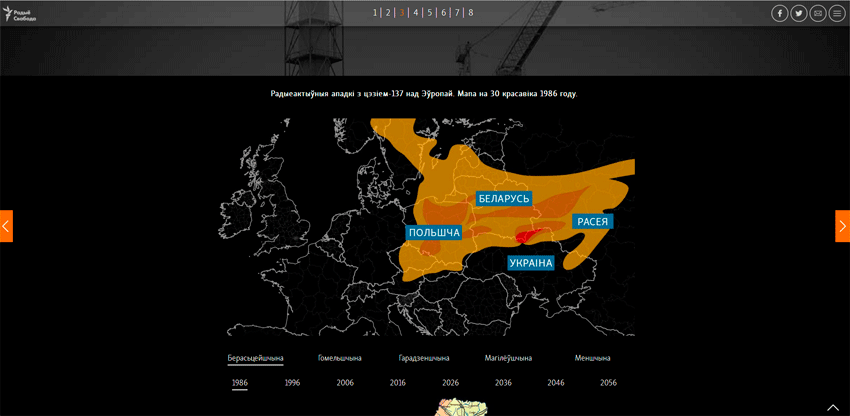Show the map for year 2056
Screen dimensions: 850x416
click(608, 383)
